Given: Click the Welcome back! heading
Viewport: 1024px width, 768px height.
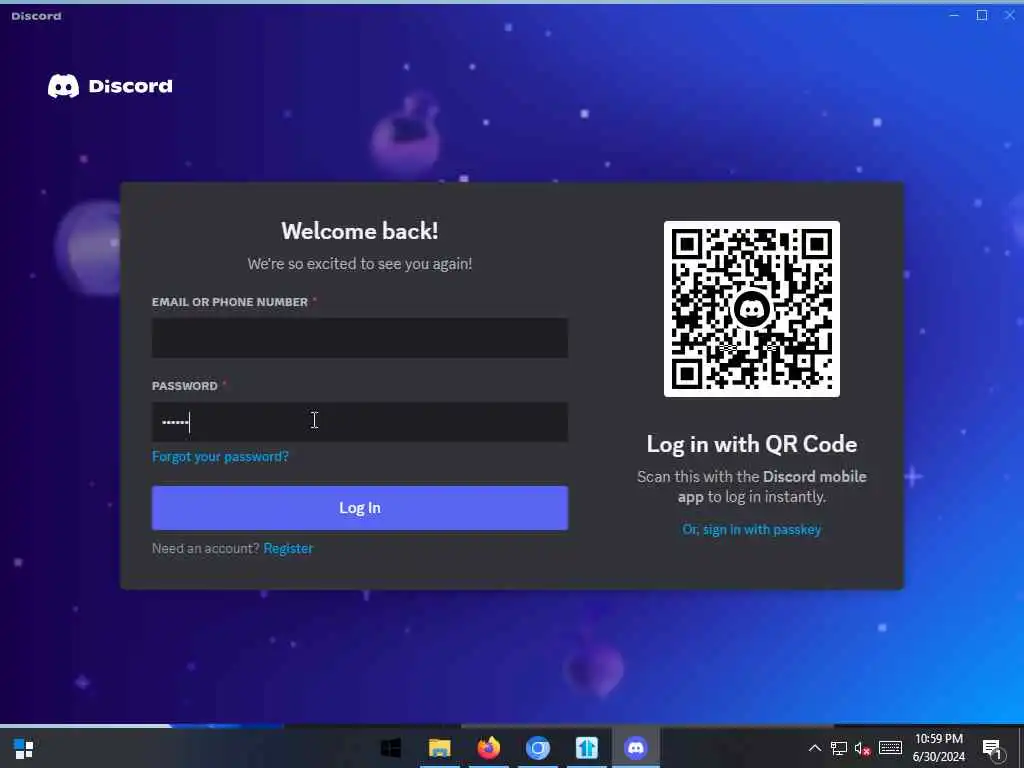Looking at the screenshot, I should tap(360, 231).
